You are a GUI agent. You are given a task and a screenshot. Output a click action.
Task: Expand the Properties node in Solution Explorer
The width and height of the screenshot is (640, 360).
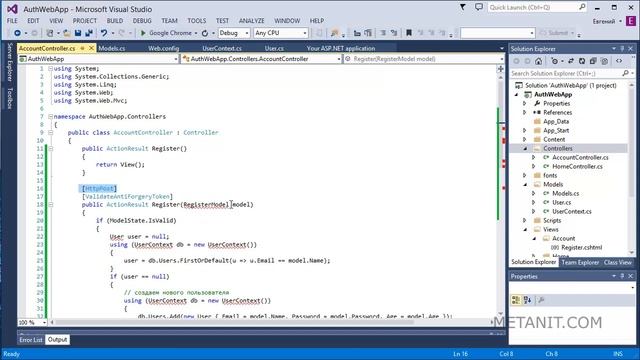click(x=525, y=104)
